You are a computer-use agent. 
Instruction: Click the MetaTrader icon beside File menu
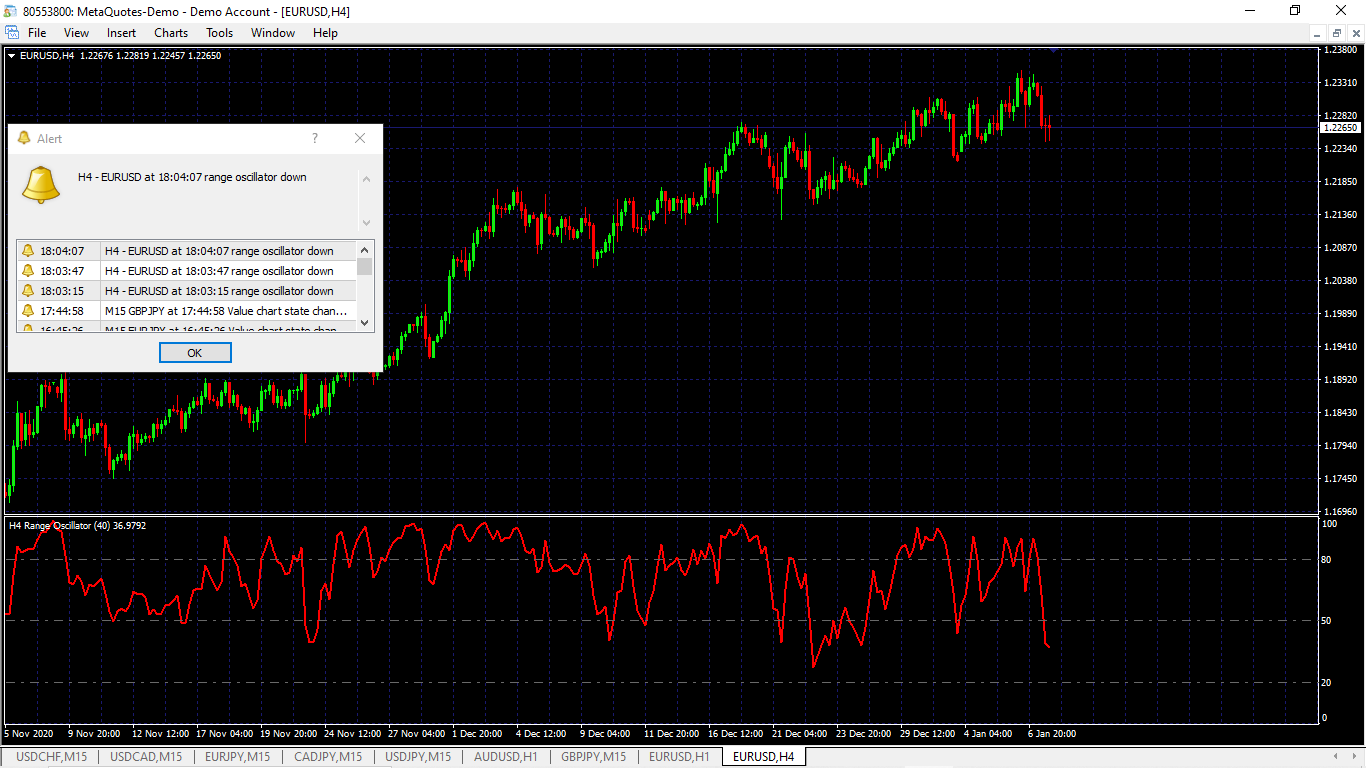point(11,33)
